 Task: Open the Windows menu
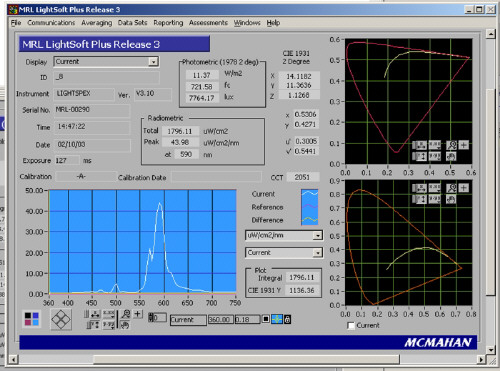[x=247, y=23]
